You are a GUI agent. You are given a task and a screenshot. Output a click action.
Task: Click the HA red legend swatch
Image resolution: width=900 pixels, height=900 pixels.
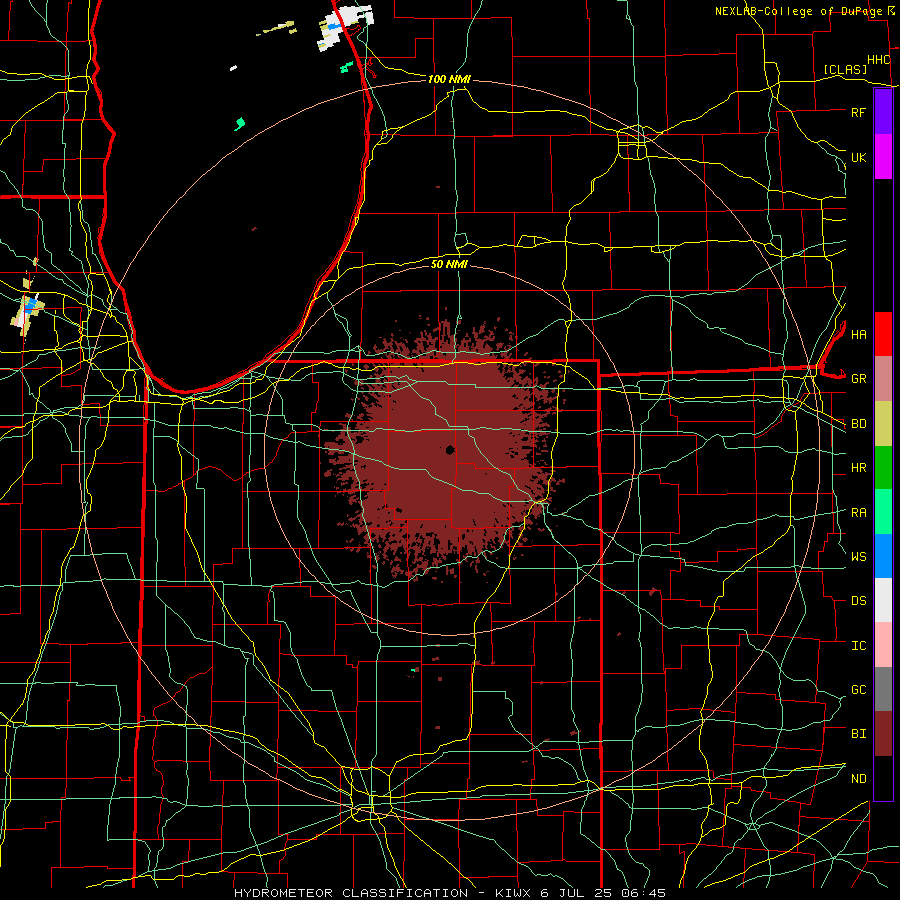click(x=883, y=334)
